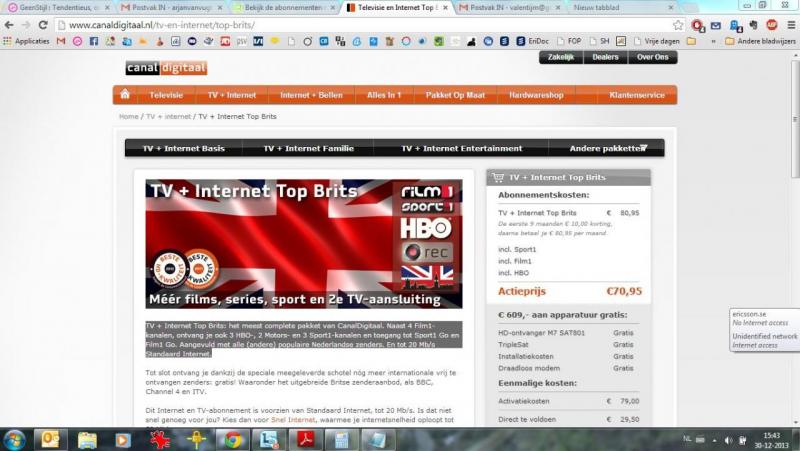Open the Klantenservice menu item

[637, 95]
